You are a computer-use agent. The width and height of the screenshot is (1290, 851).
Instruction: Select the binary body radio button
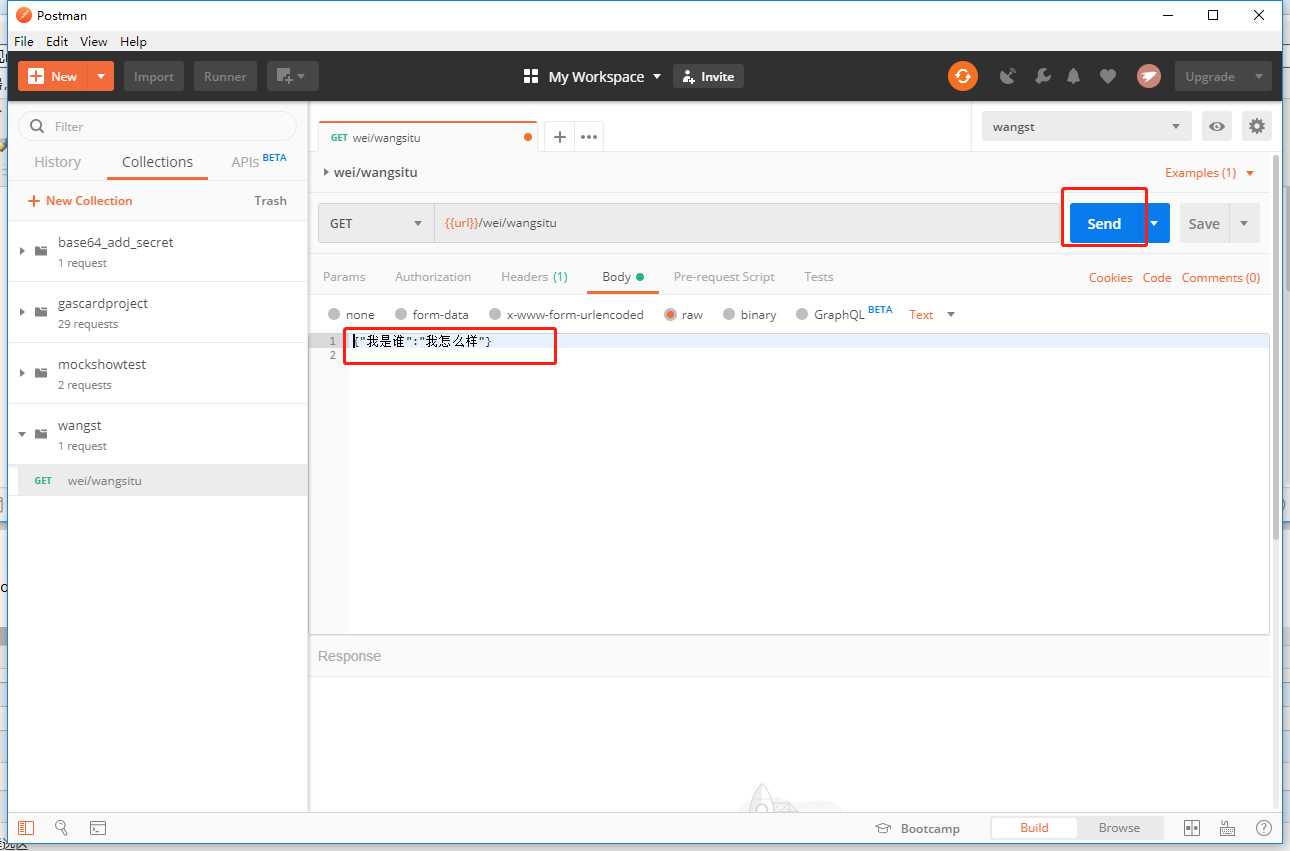point(729,314)
